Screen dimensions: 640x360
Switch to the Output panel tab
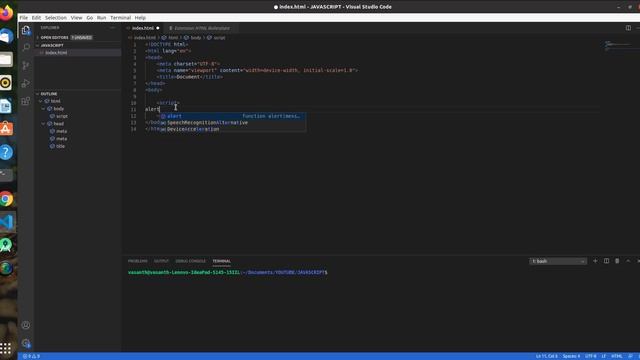click(x=161, y=261)
